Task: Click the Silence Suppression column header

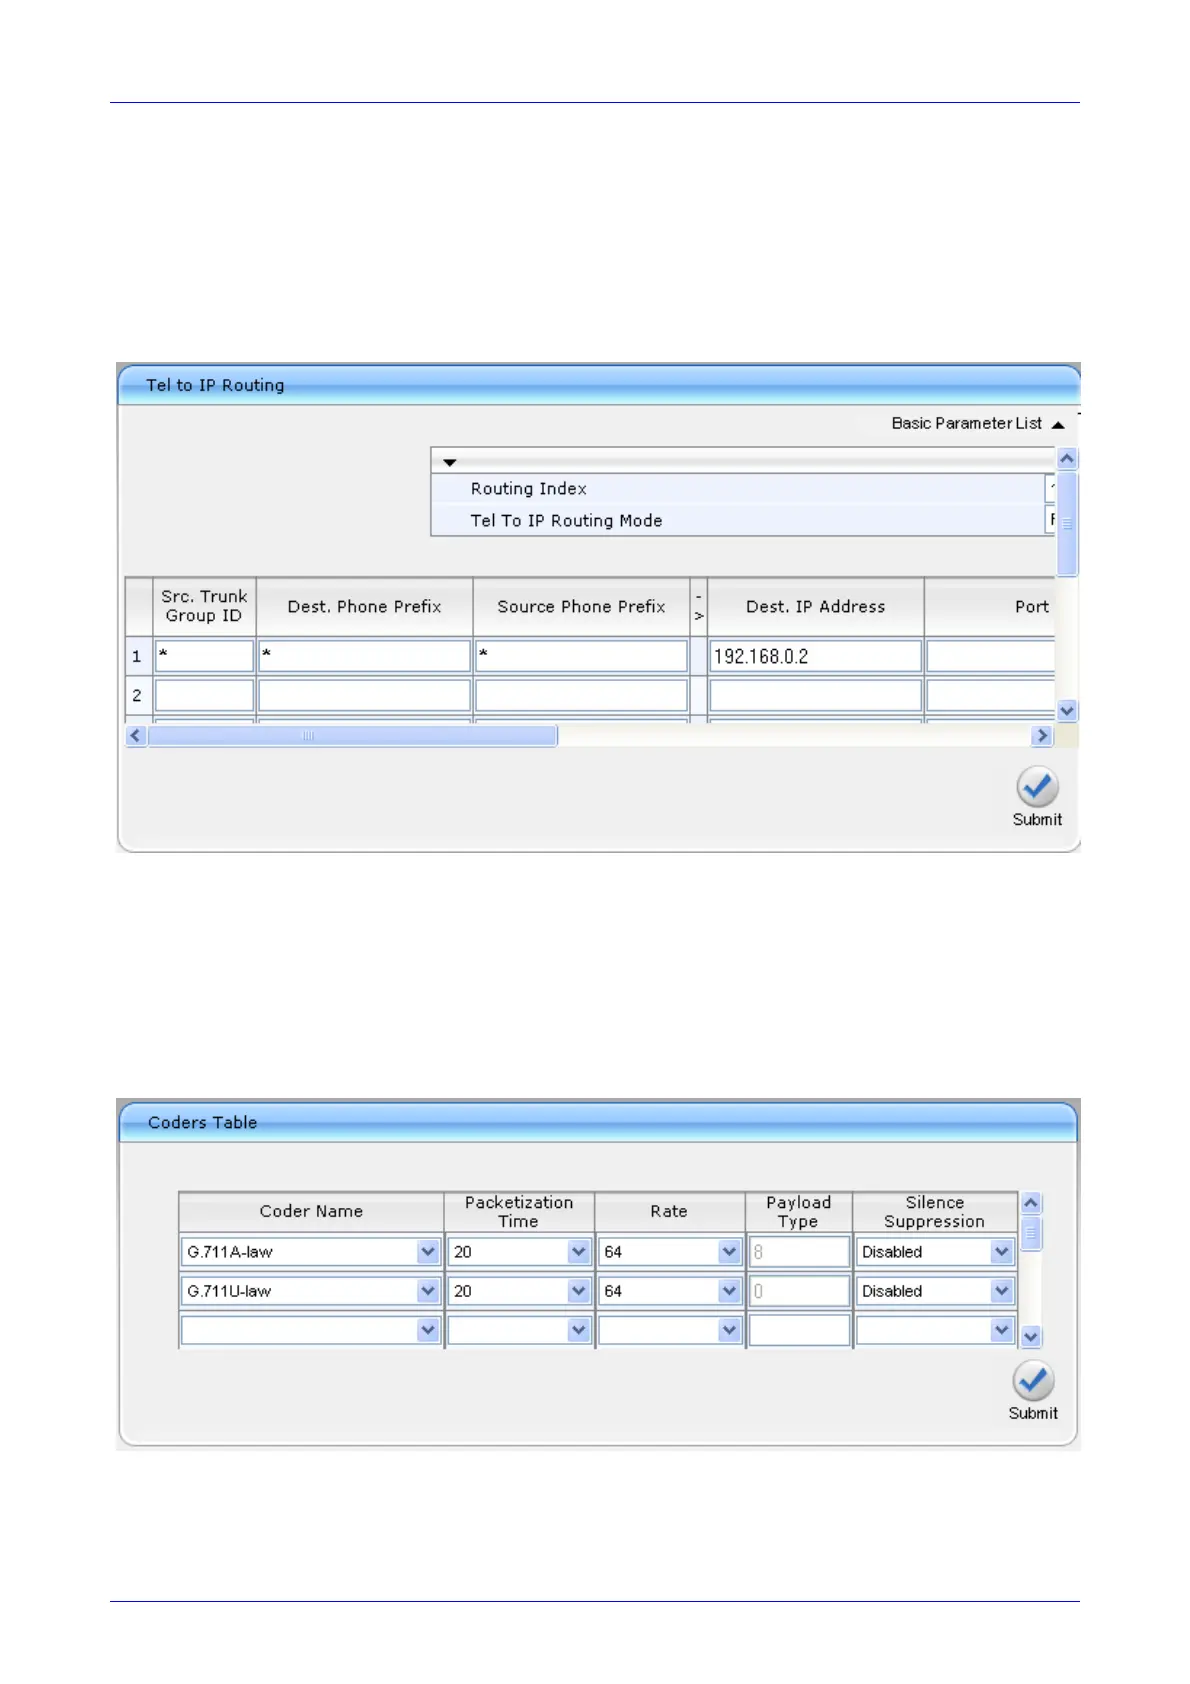Action: pos(934,1212)
